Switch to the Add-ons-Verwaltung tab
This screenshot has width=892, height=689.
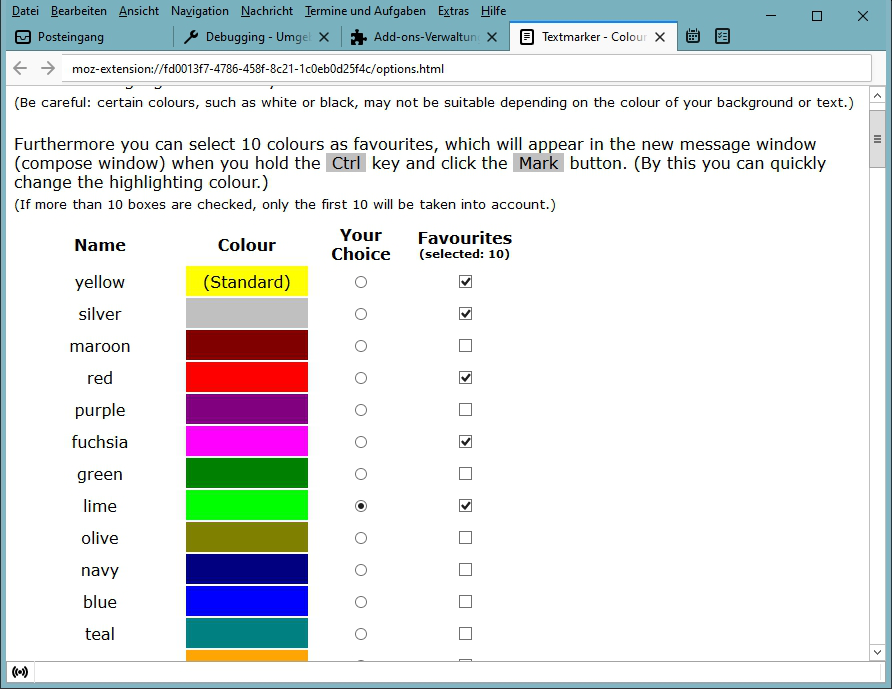point(427,37)
